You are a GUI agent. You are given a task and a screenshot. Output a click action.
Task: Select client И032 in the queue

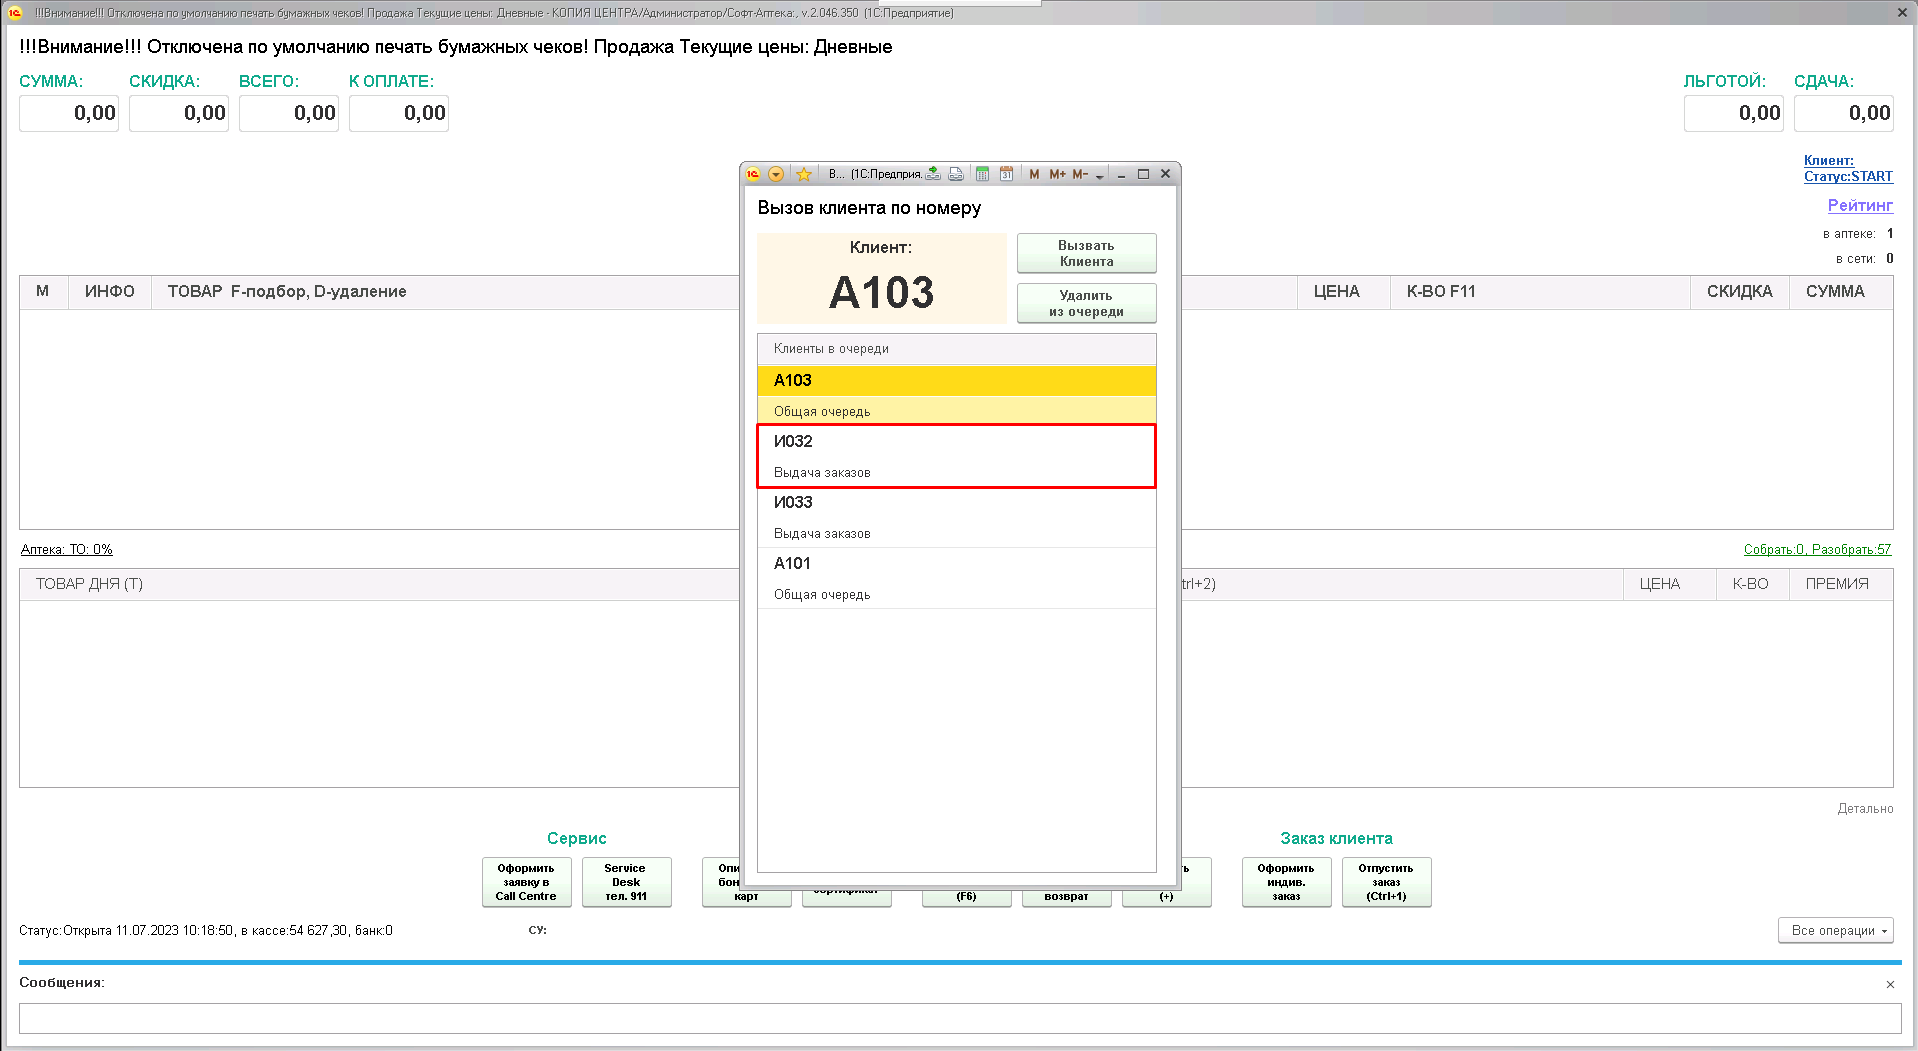(x=956, y=456)
